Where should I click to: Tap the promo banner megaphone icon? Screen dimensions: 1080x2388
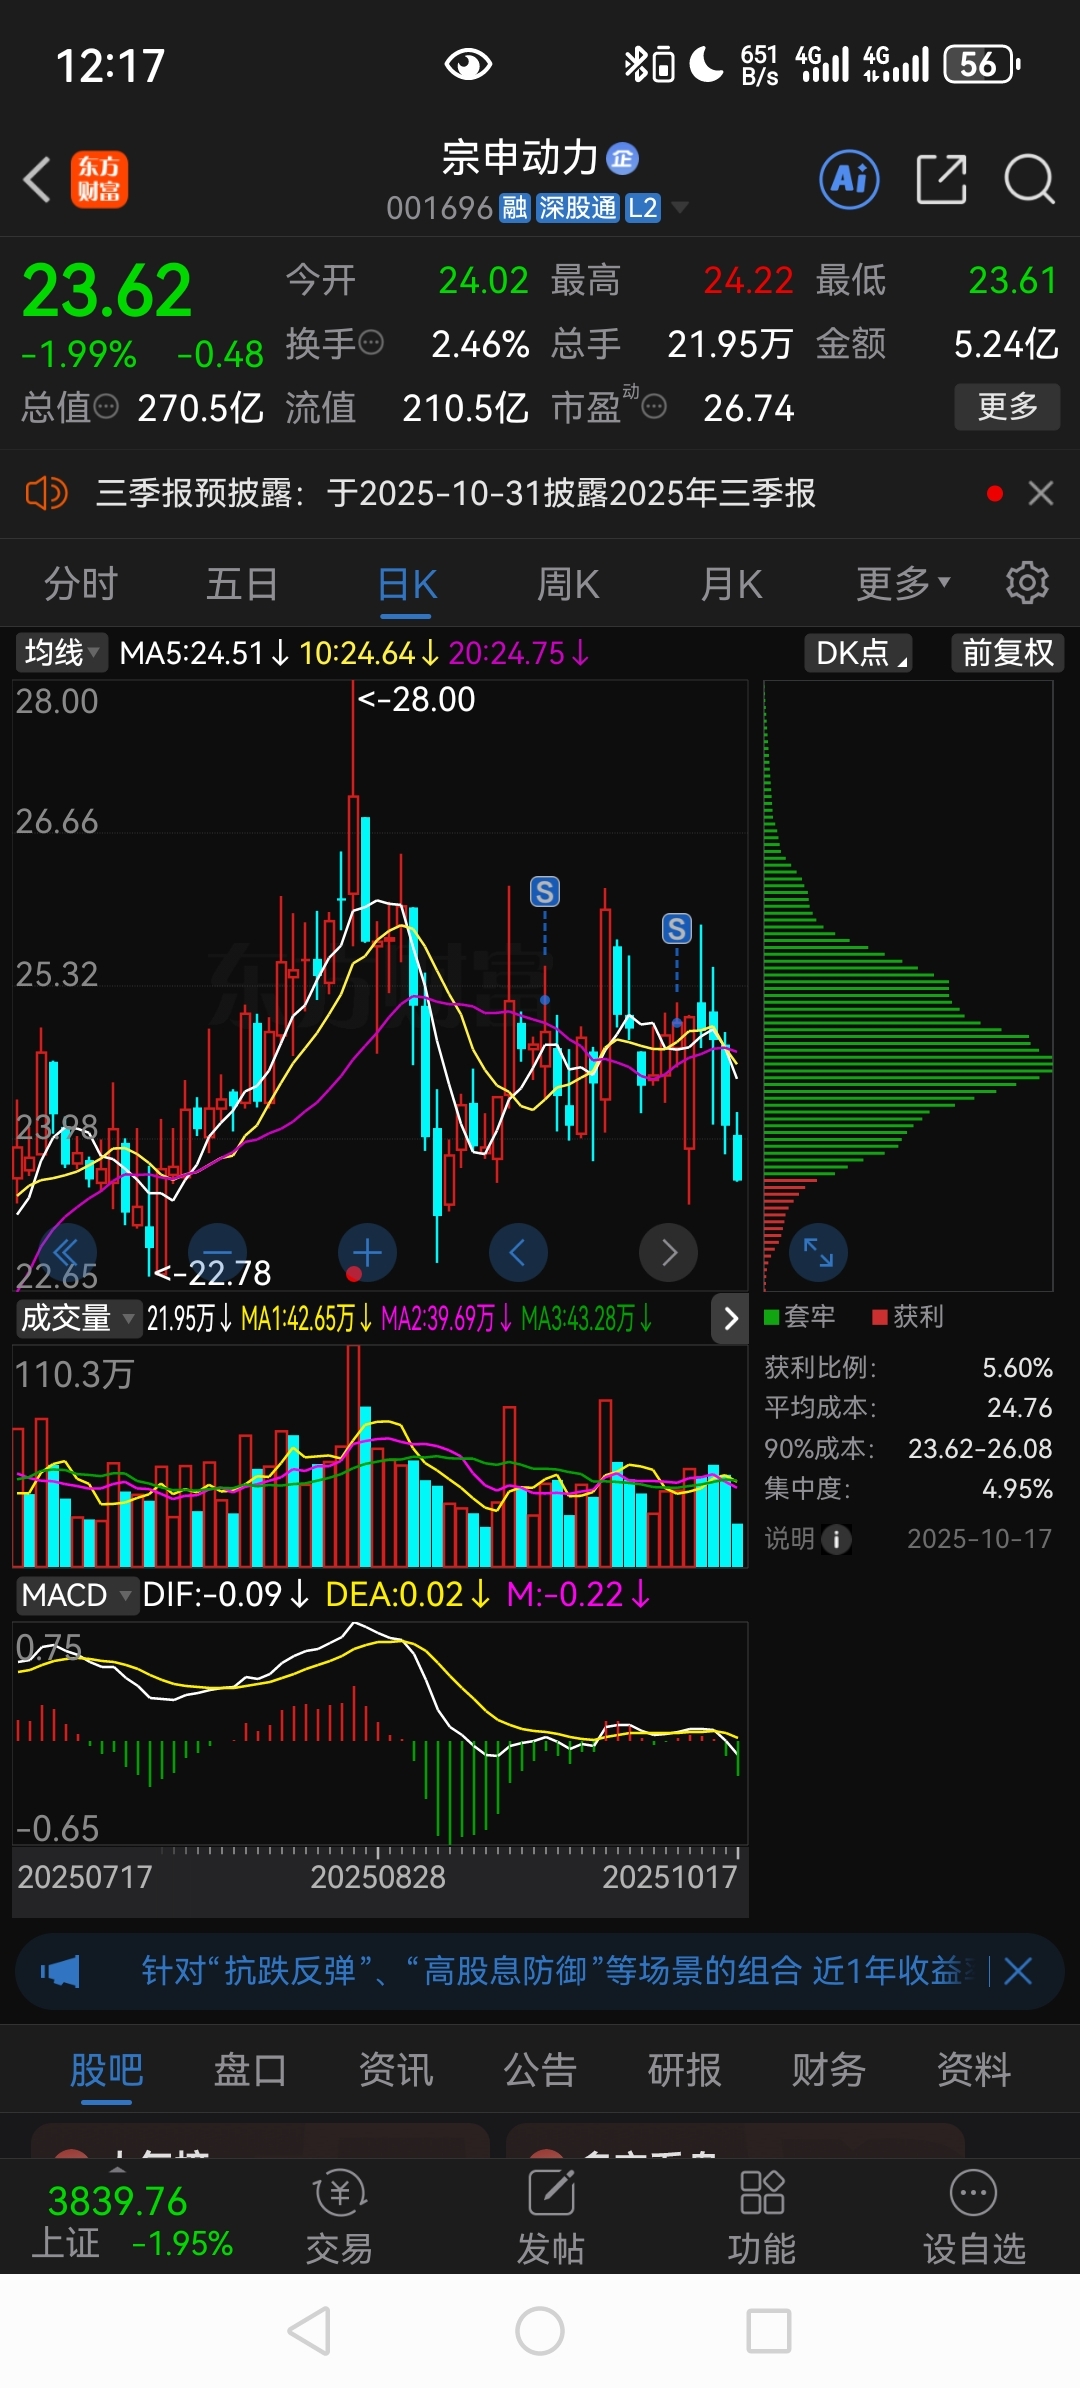point(60,1971)
